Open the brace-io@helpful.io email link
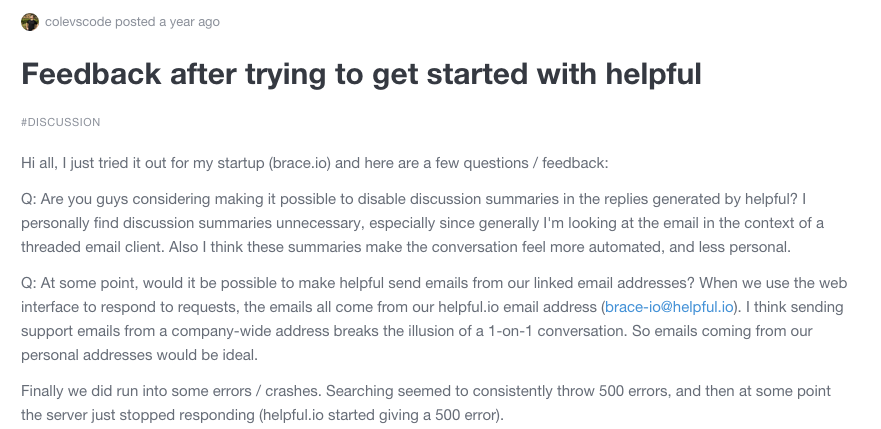 (669, 307)
